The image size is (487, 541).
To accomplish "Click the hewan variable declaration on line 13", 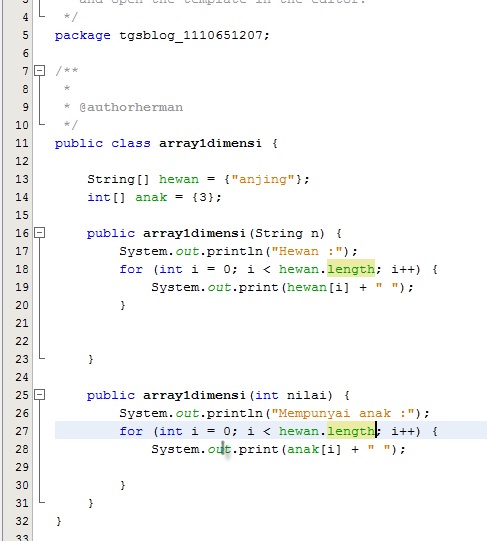I will pos(179,179).
